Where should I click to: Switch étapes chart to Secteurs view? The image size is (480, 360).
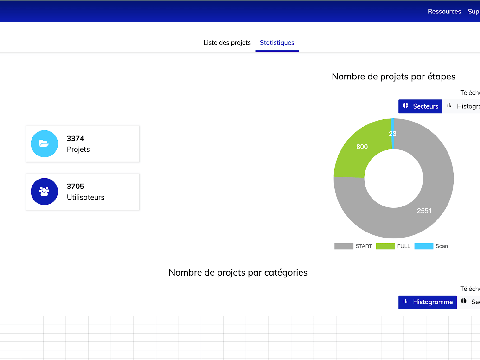(x=420, y=106)
